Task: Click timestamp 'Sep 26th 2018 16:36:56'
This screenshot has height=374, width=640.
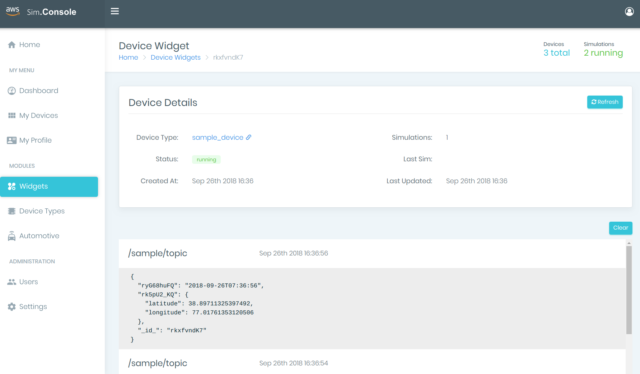Action: (293, 253)
